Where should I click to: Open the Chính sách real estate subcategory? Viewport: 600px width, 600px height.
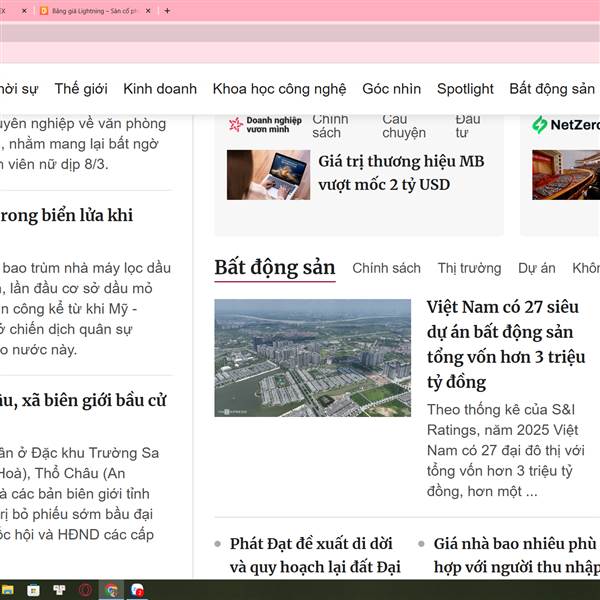pyautogui.click(x=386, y=268)
